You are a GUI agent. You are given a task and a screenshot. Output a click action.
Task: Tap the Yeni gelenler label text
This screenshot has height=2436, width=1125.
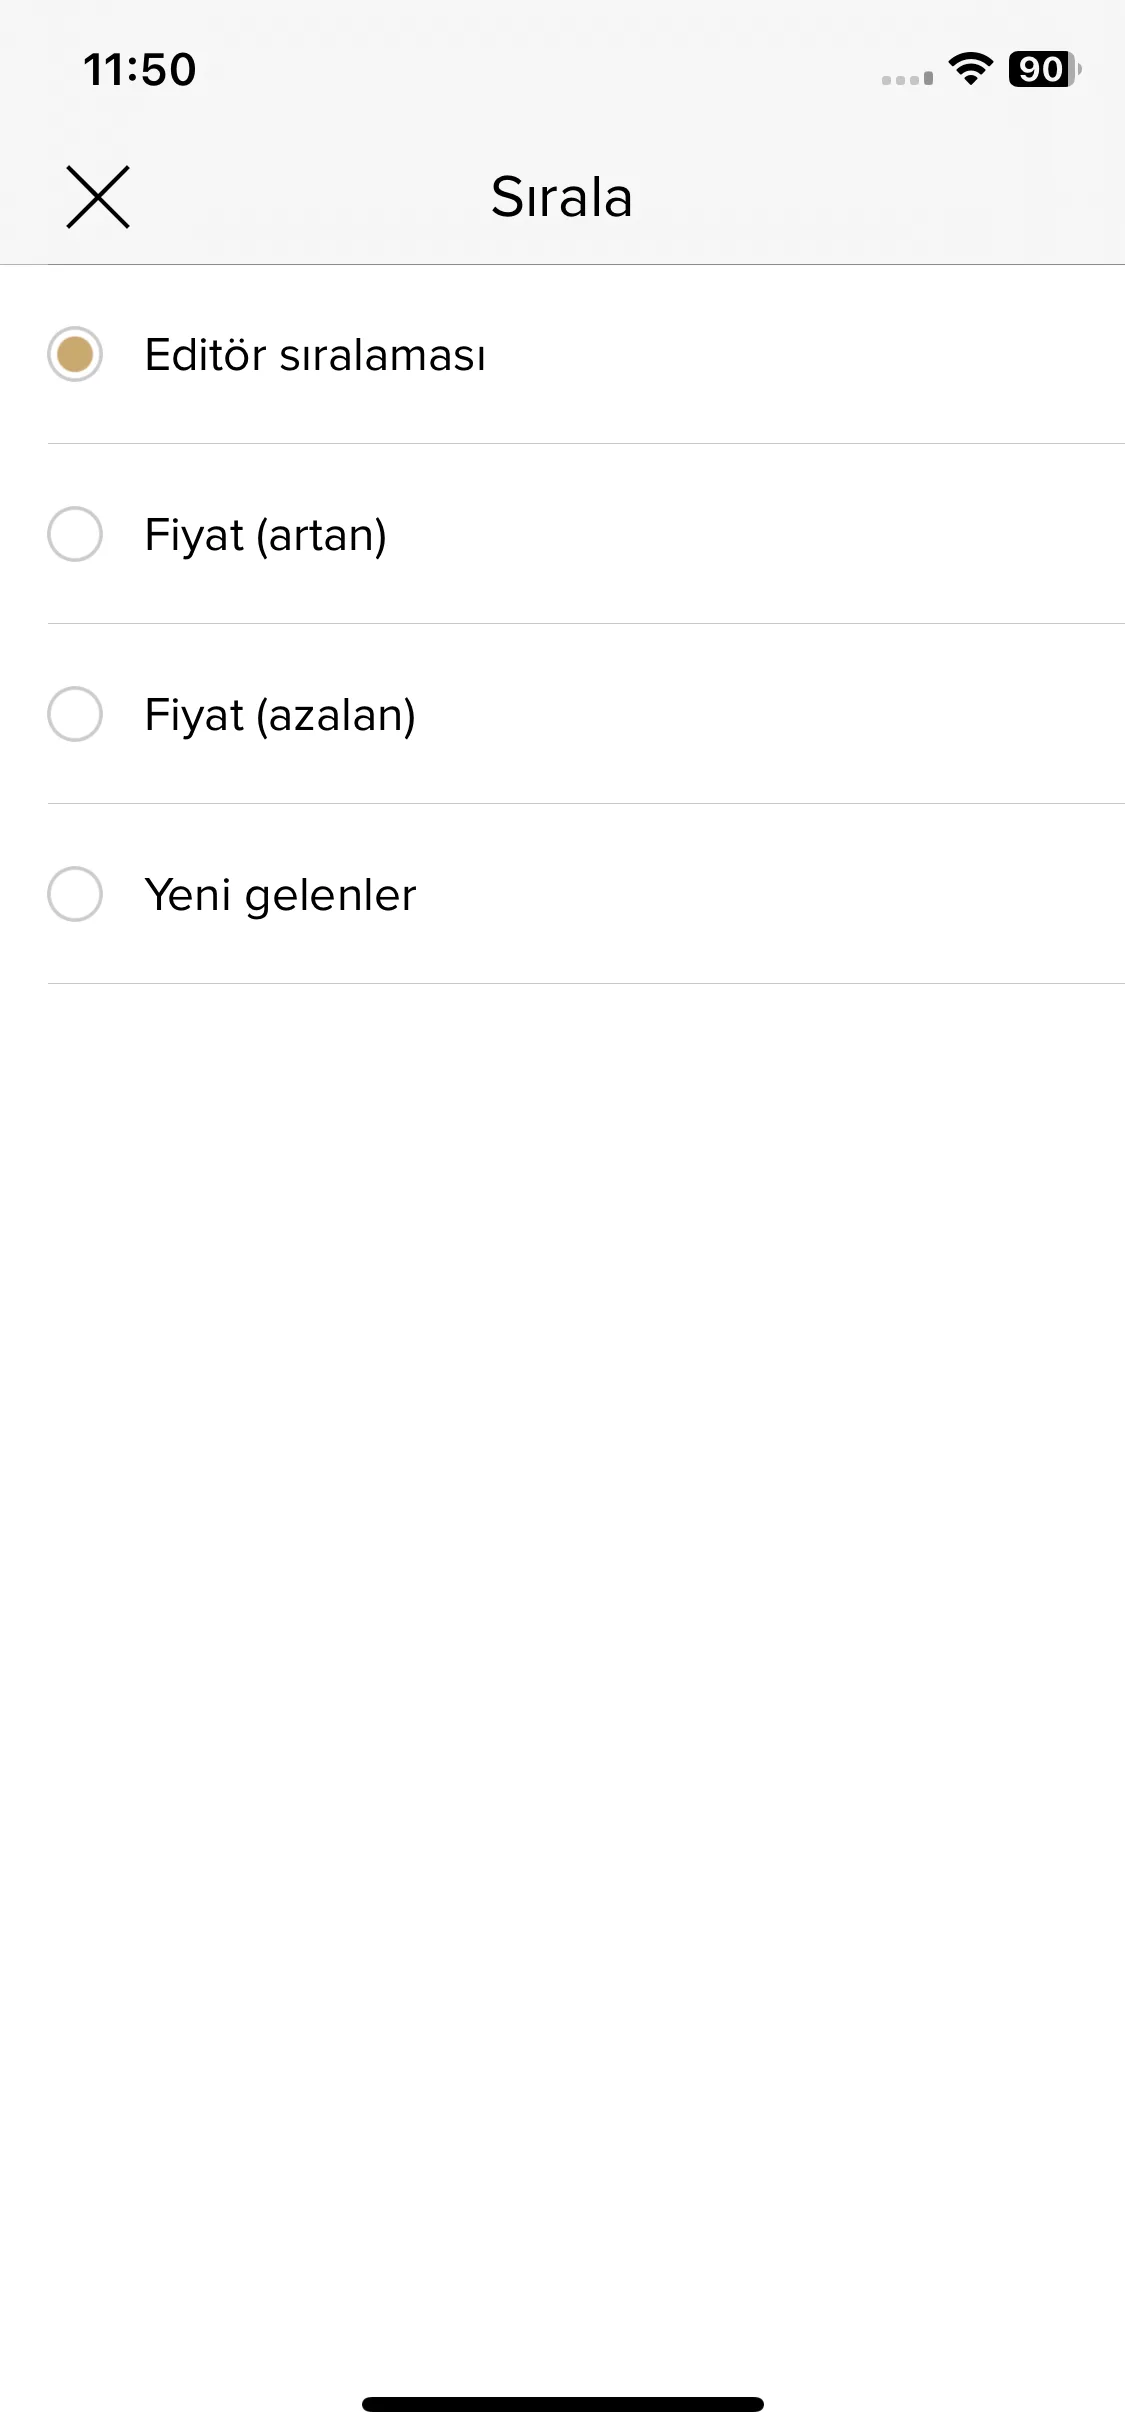[x=280, y=895]
